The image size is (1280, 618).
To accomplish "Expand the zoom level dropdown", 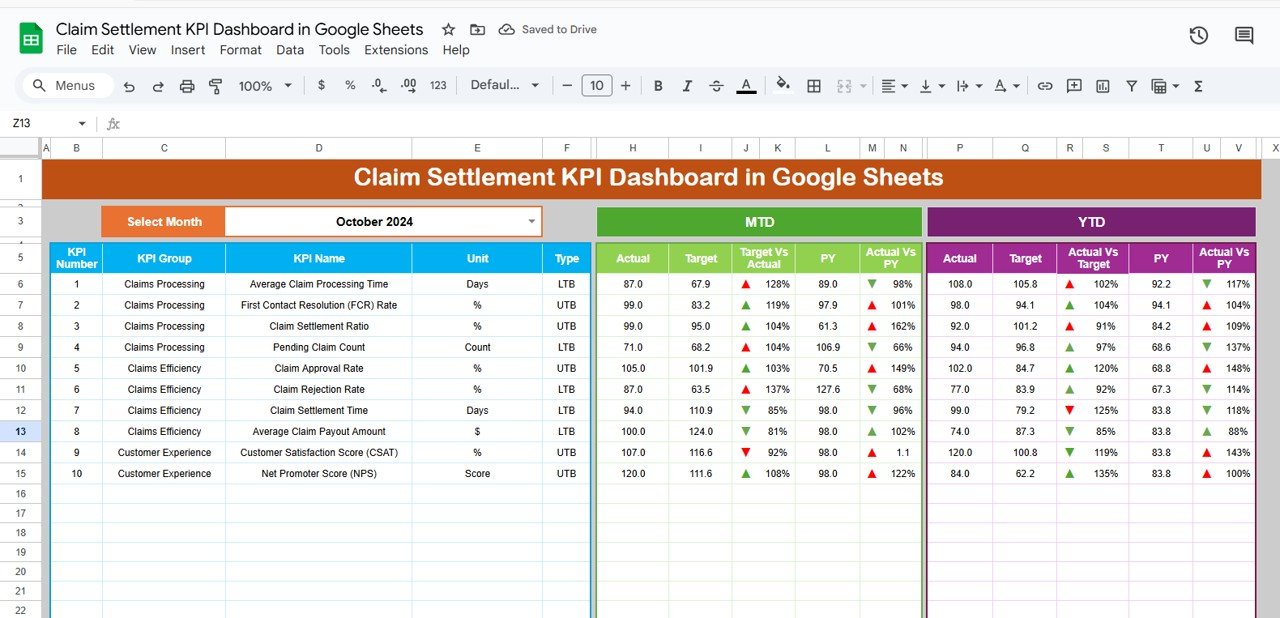I will point(265,86).
